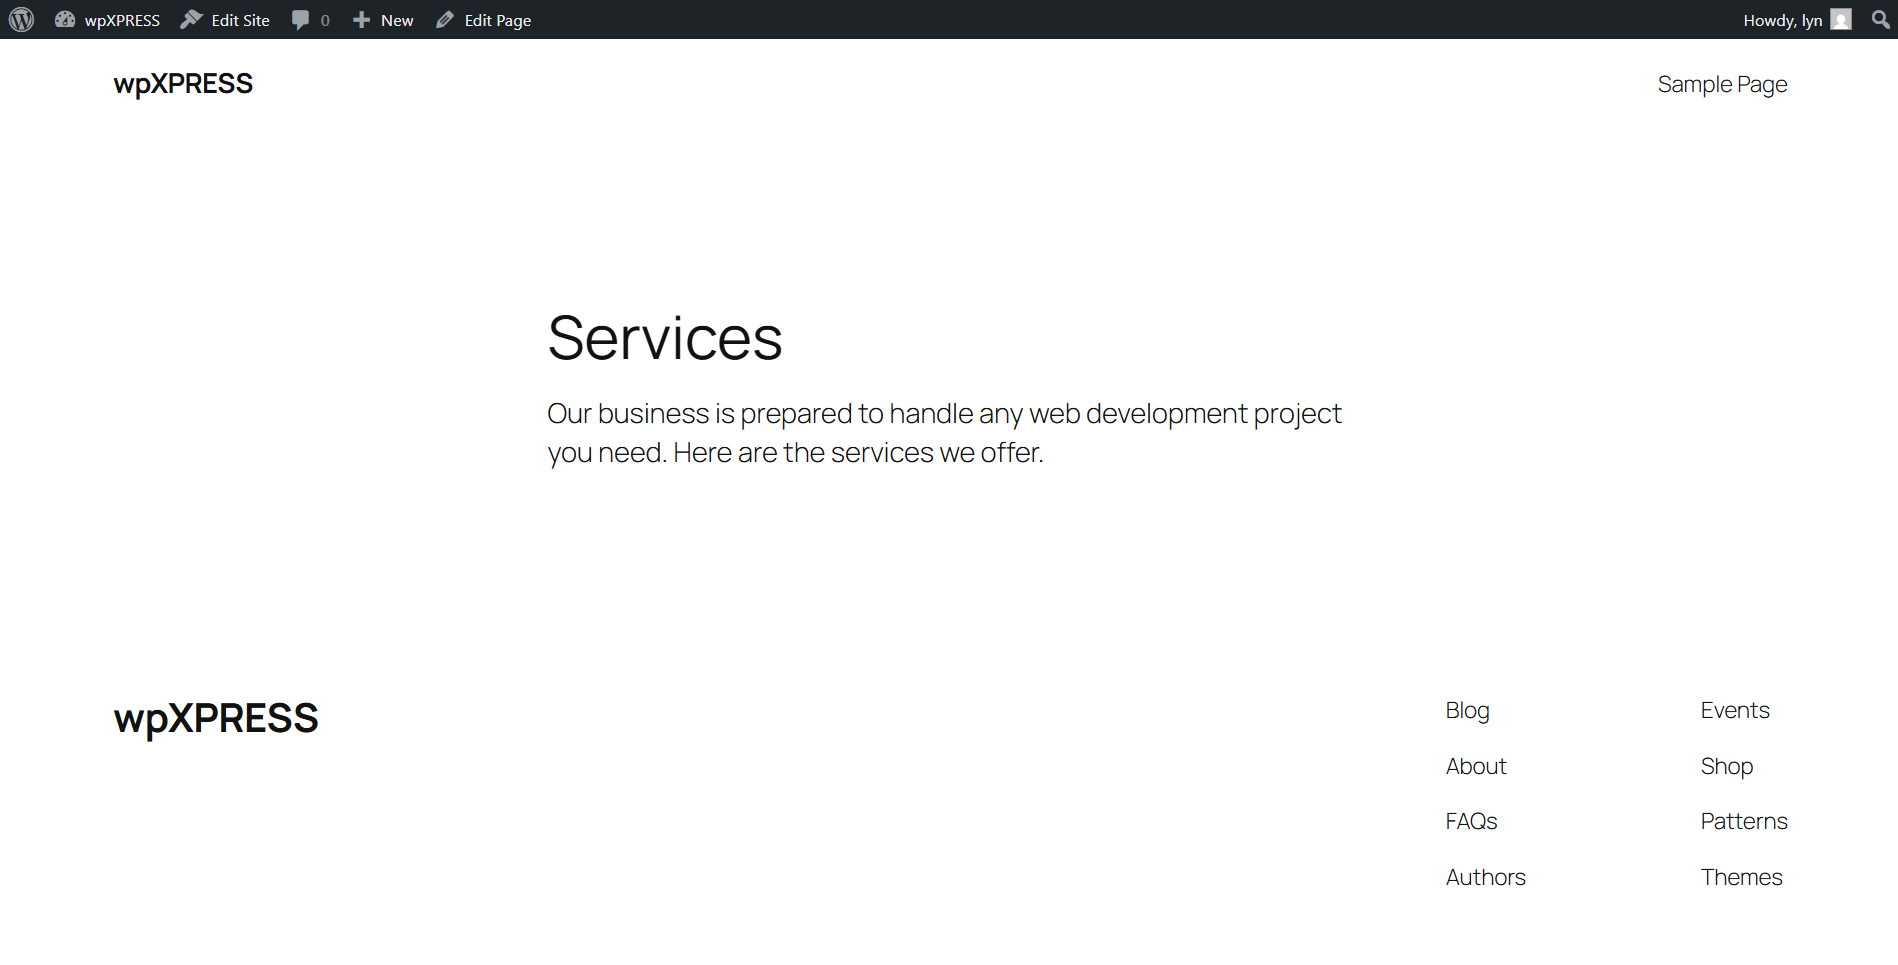Open the Events footer link

coord(1734,710)
